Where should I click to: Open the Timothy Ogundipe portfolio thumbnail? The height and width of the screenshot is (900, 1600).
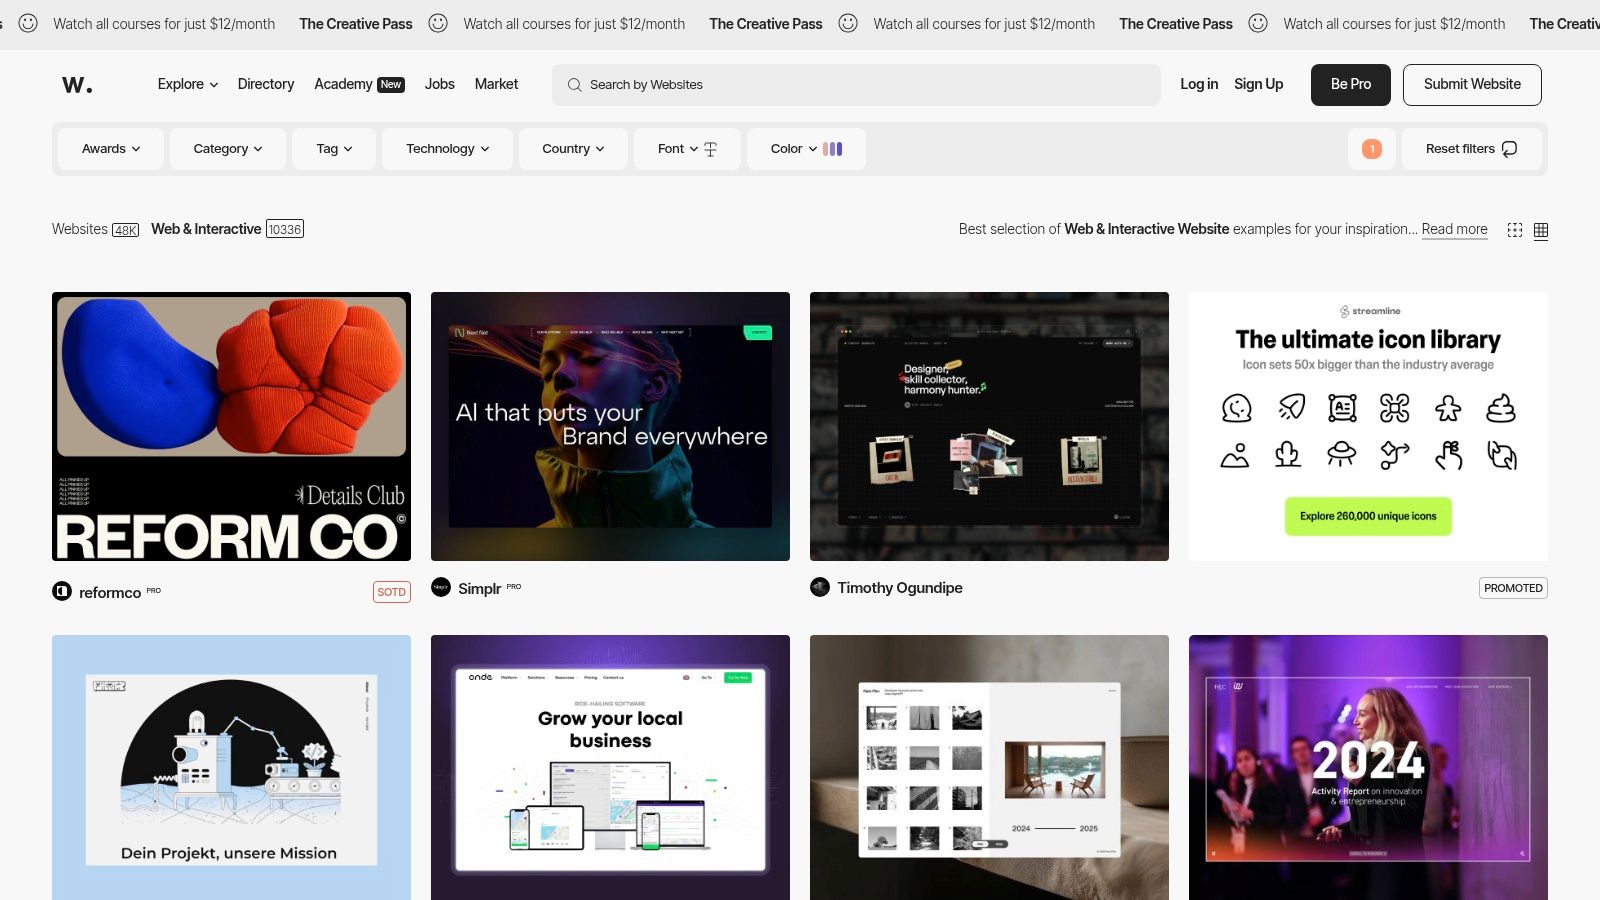[x=989, y=426]
